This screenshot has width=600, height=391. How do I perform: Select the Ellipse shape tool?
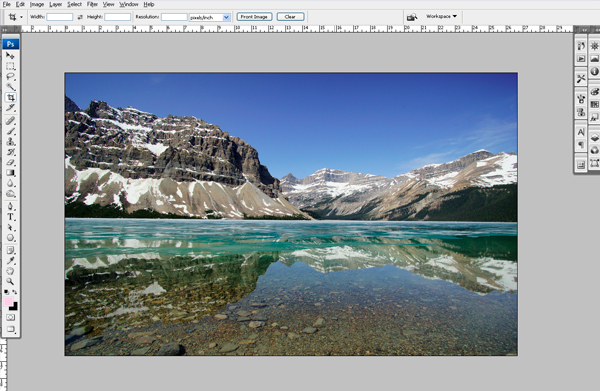point(10,238)
